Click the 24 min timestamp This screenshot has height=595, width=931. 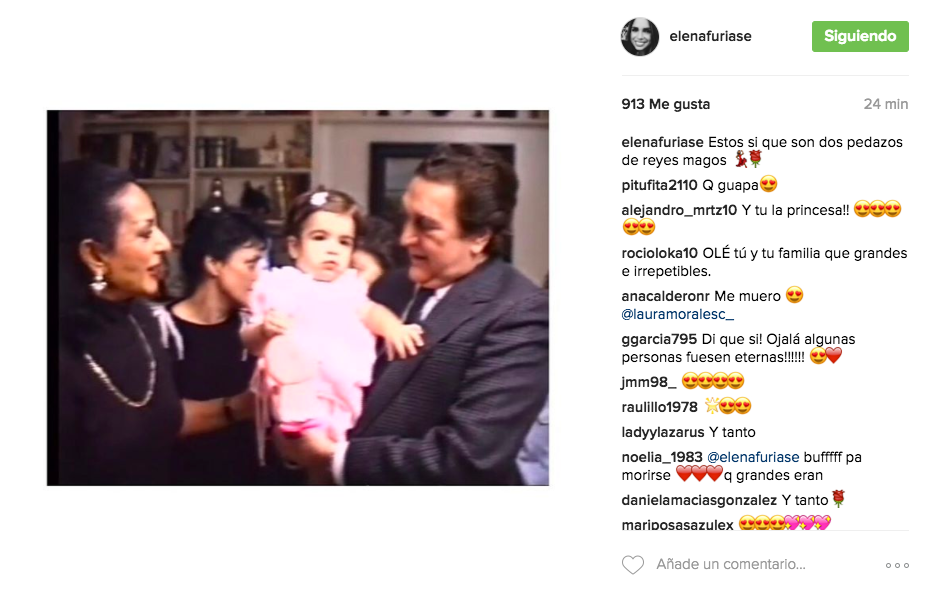coord(885,105)
